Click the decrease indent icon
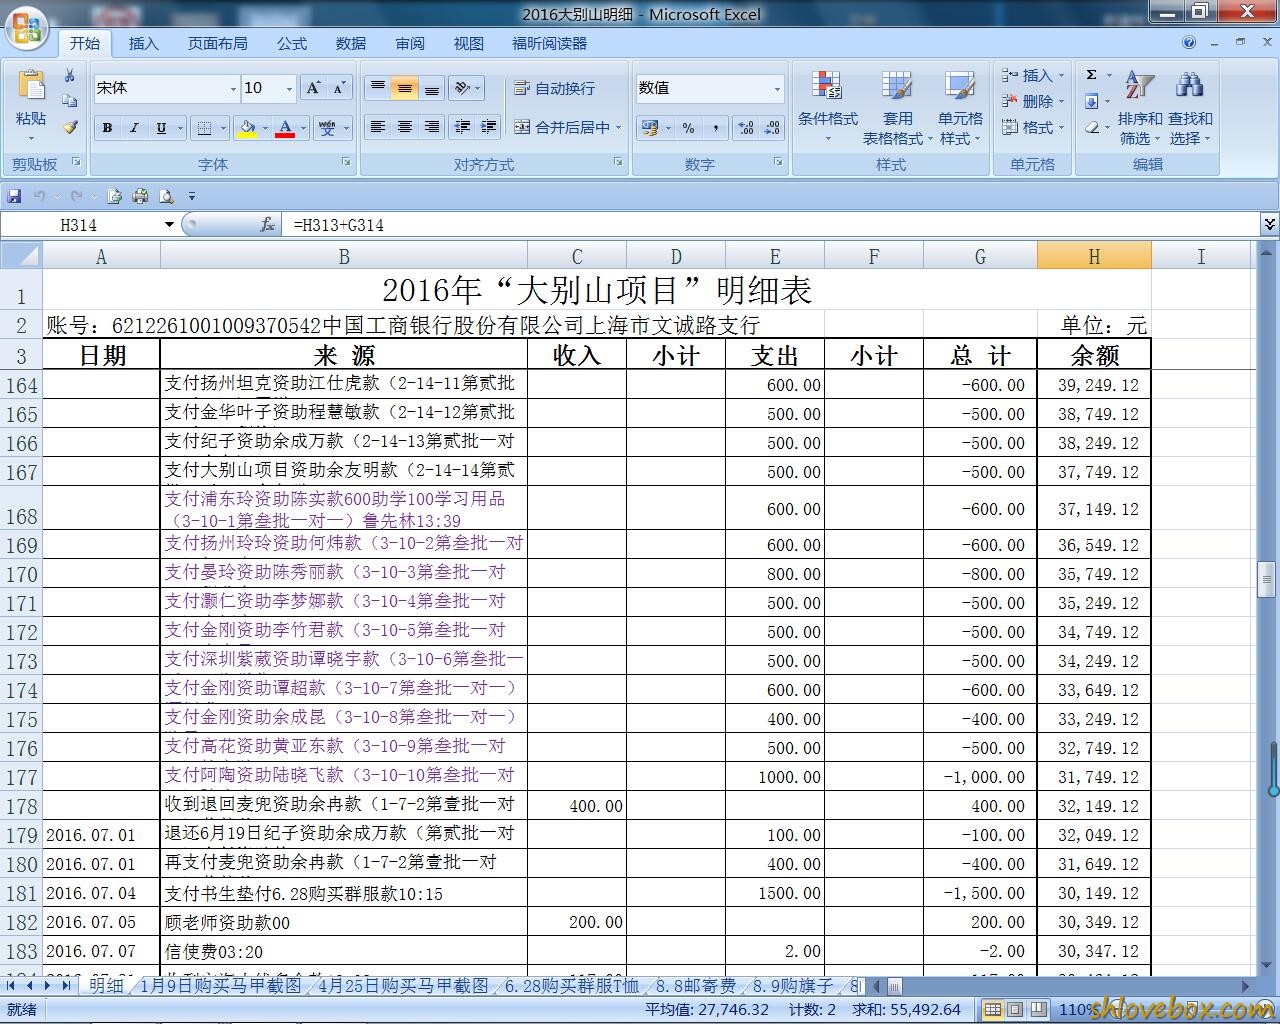 [462, 127]
